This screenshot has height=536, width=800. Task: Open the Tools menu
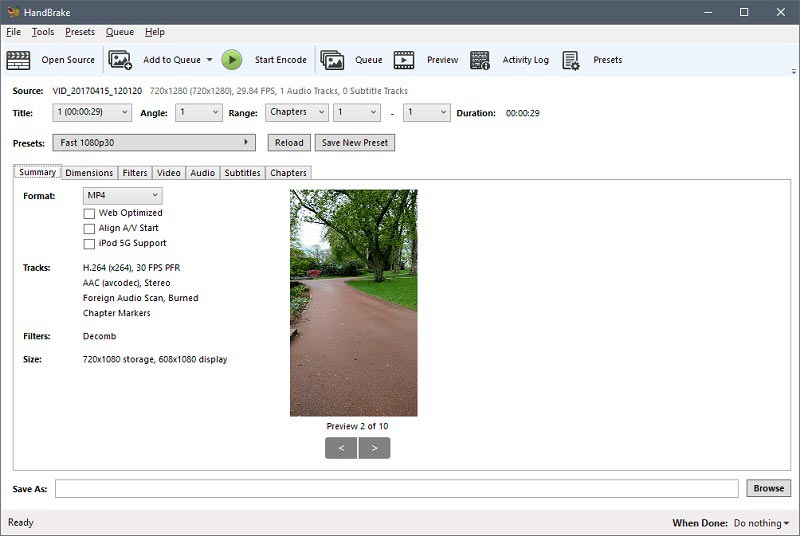click(x=43, y=32)
